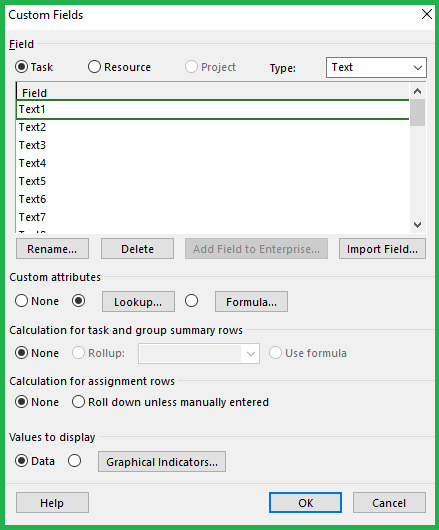This screenshot has height=530, width=439.
Task: Select Text3 in the field list
Action: 212,145
